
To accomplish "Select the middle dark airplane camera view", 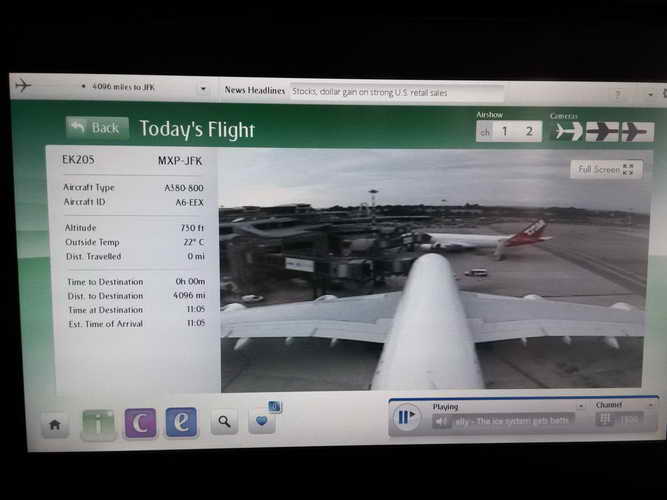I will (602, 131).
